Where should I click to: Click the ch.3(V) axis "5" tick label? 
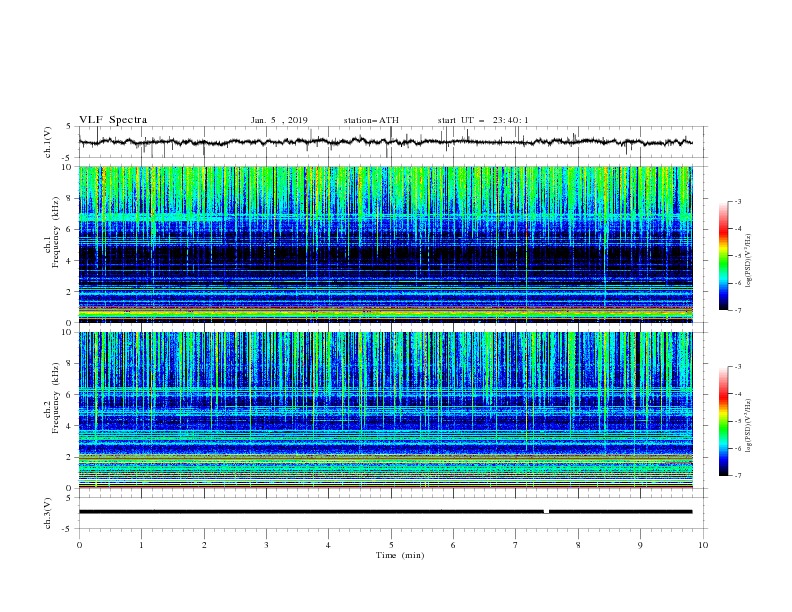pyautogui.click(x=70, y=498)
